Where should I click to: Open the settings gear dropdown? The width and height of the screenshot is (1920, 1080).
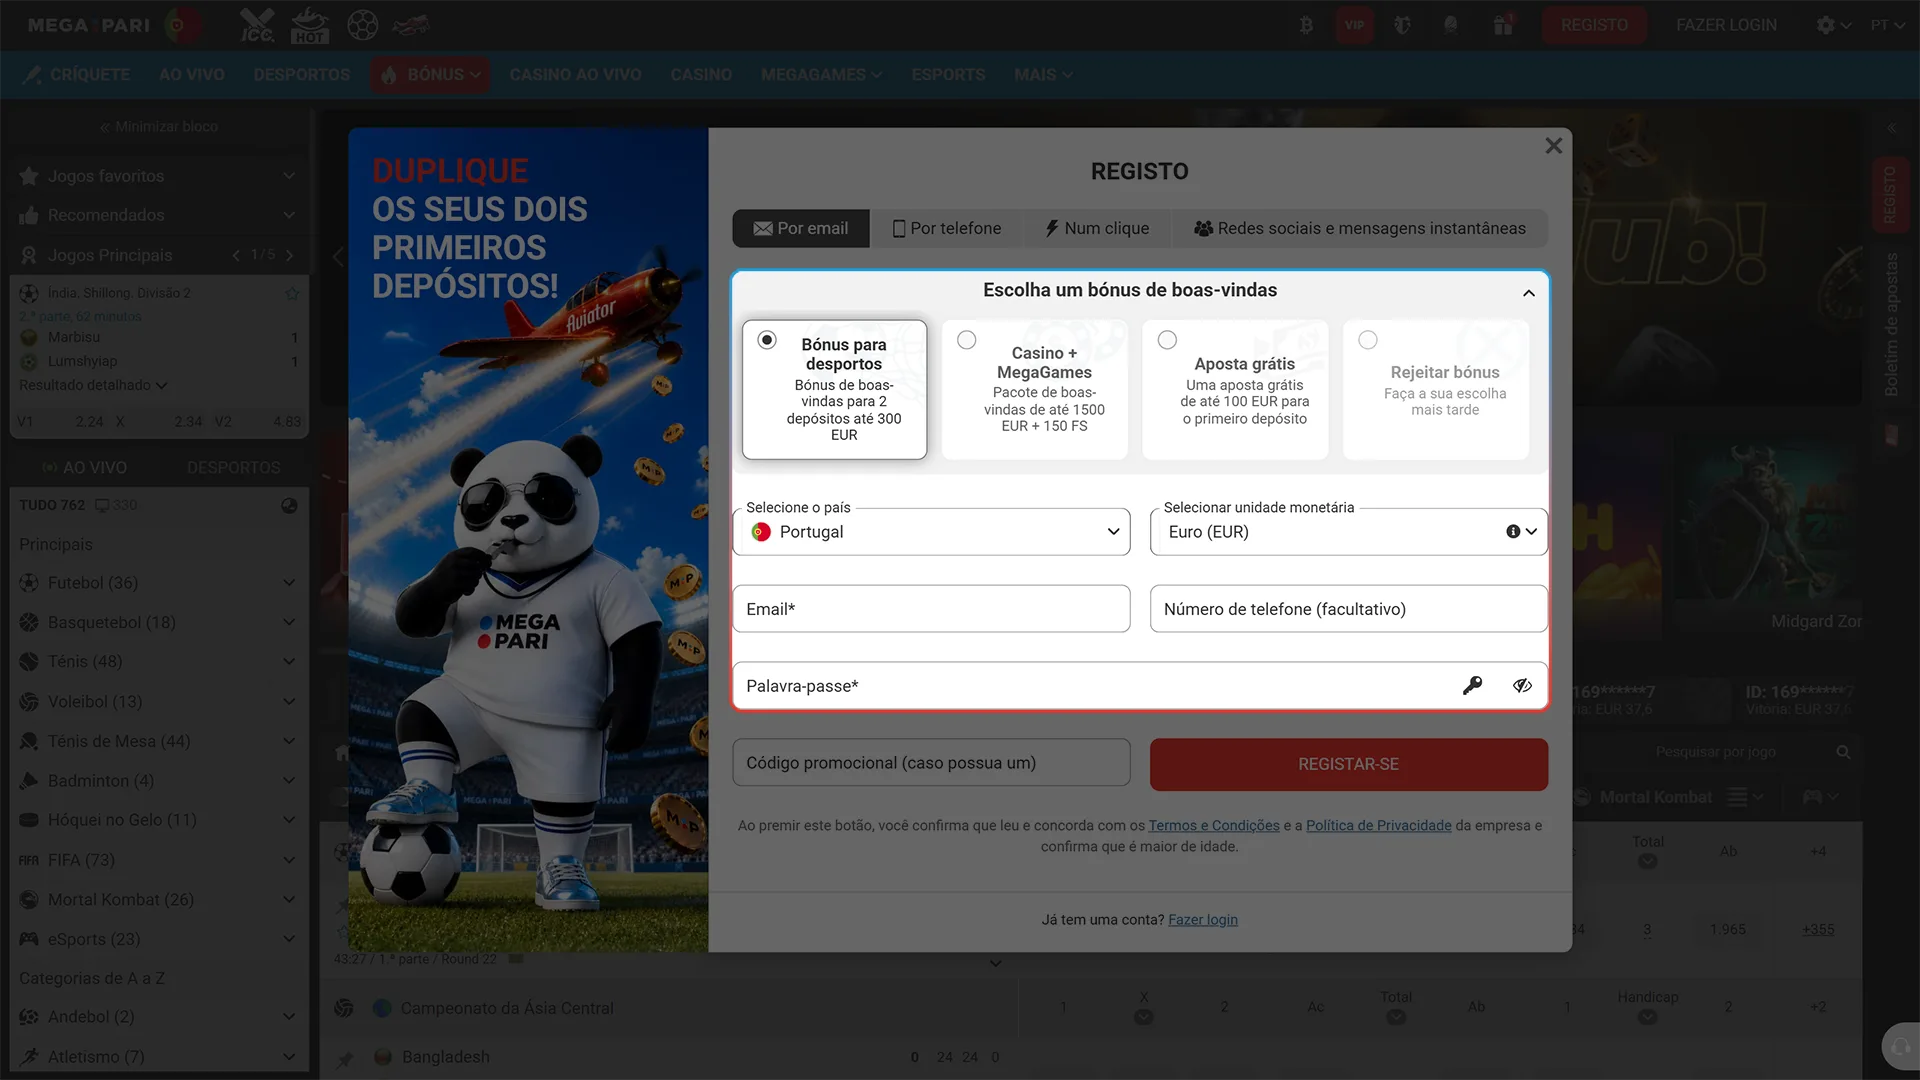(x=1833, y=25)
